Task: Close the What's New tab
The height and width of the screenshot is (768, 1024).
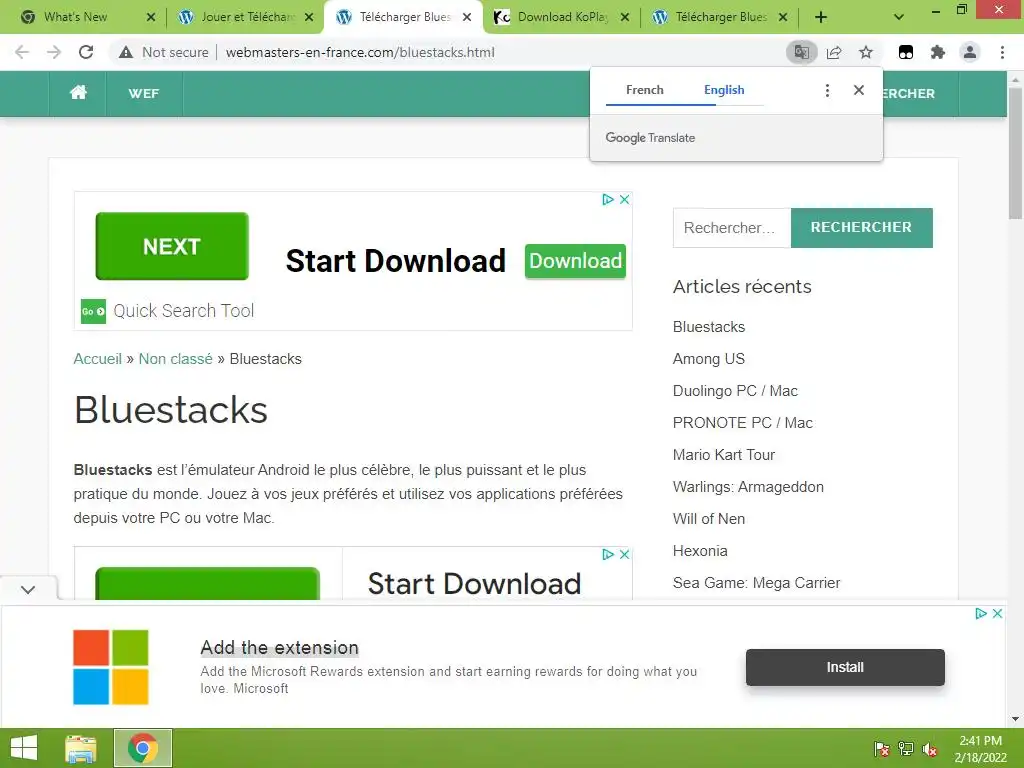Action: (x=151, y=17)
